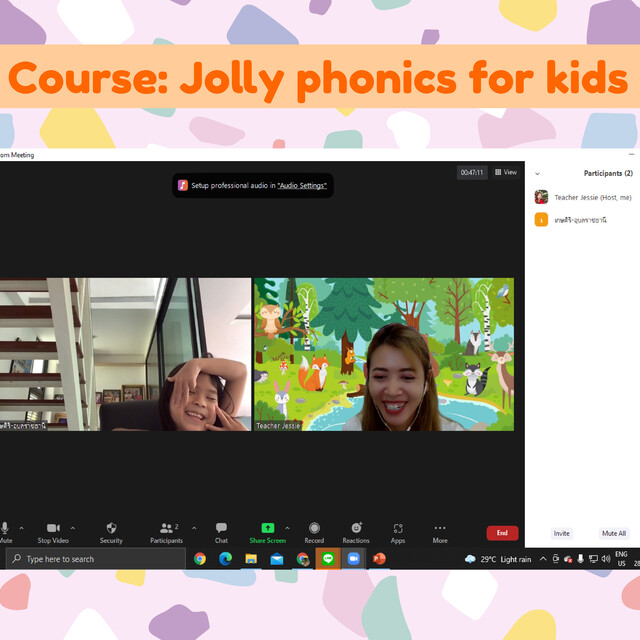Click the Mute All button

(614, 533)
